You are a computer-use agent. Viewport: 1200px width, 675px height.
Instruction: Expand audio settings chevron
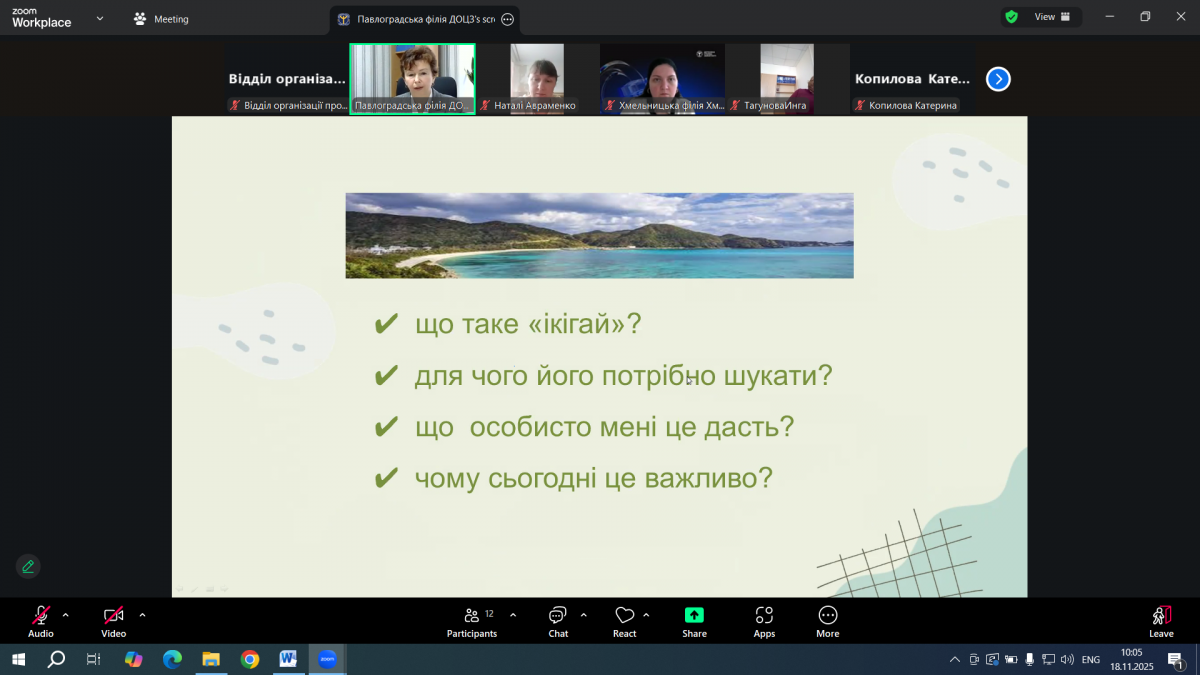coord(66,615)
